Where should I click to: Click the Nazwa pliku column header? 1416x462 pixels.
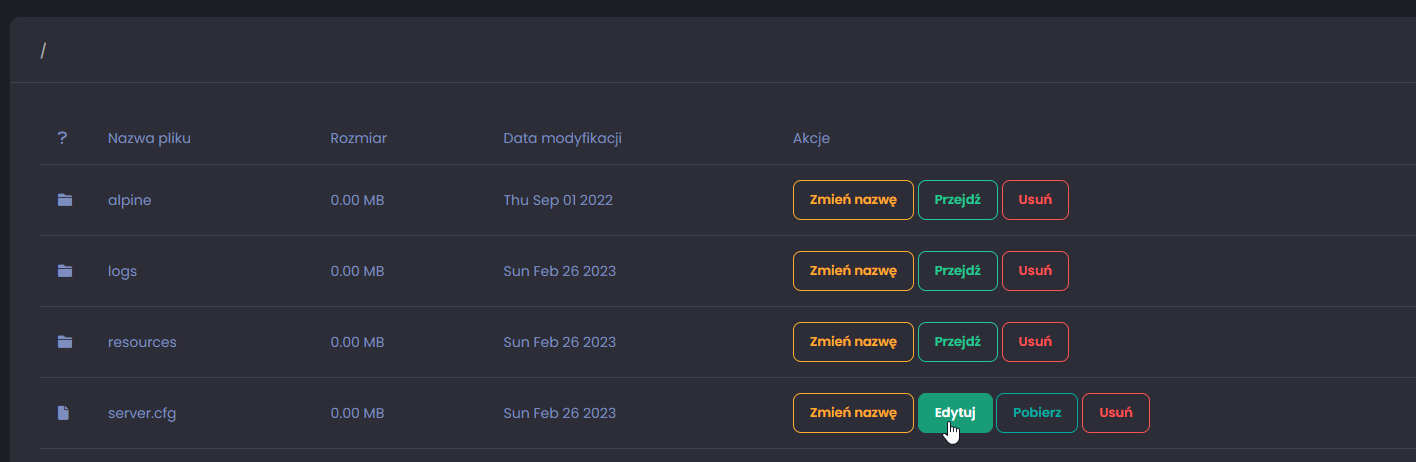tap(149, 138)
